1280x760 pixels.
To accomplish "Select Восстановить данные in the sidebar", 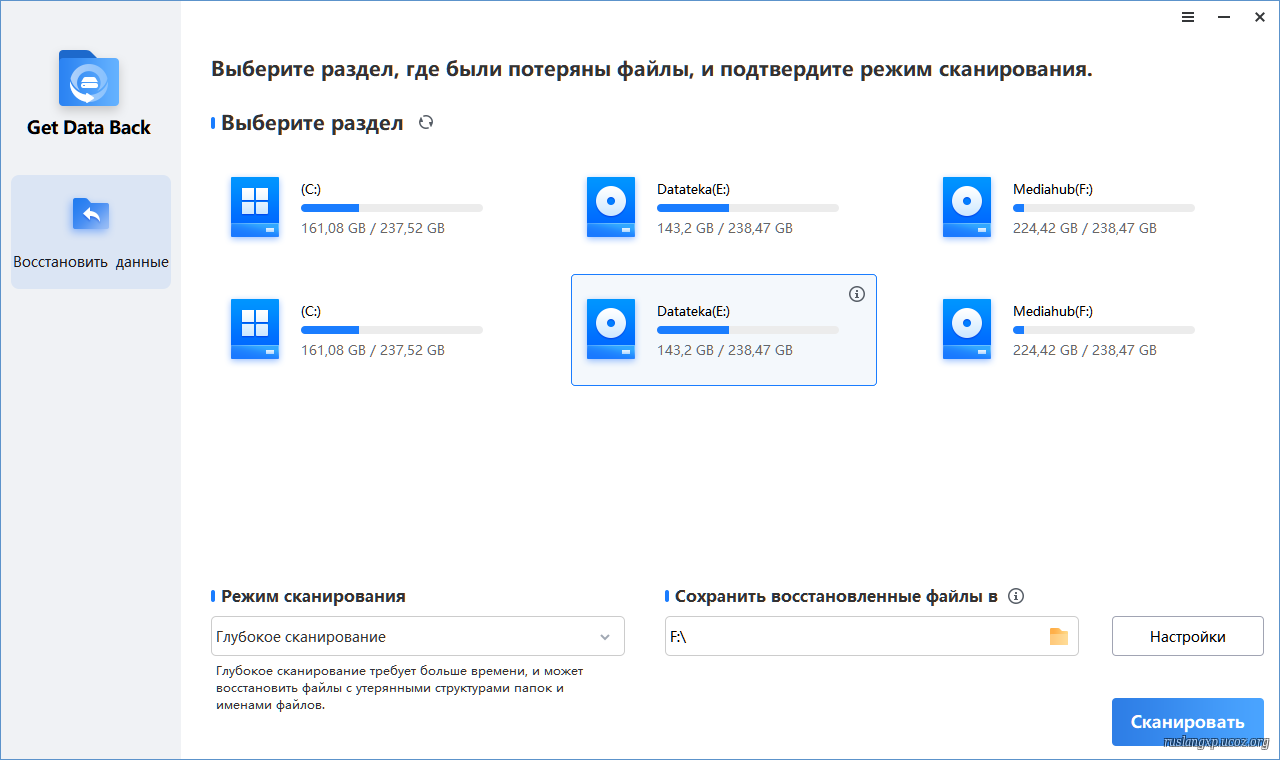I will tap(91, 232).
